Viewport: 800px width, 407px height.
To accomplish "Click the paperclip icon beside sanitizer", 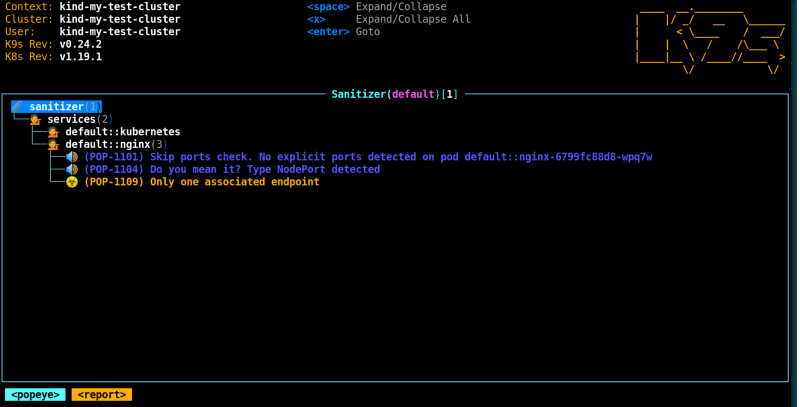I will (x=18, y=107).
